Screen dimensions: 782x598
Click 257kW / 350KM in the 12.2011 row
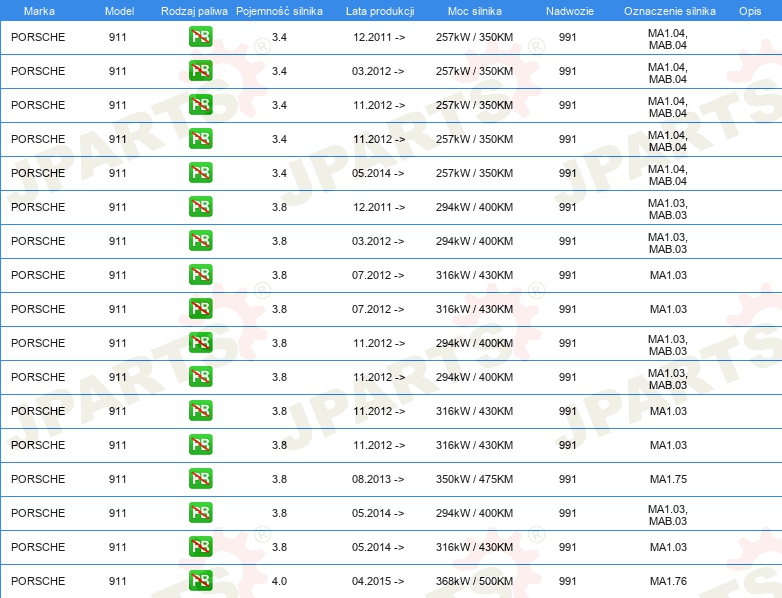pos(474,37)
